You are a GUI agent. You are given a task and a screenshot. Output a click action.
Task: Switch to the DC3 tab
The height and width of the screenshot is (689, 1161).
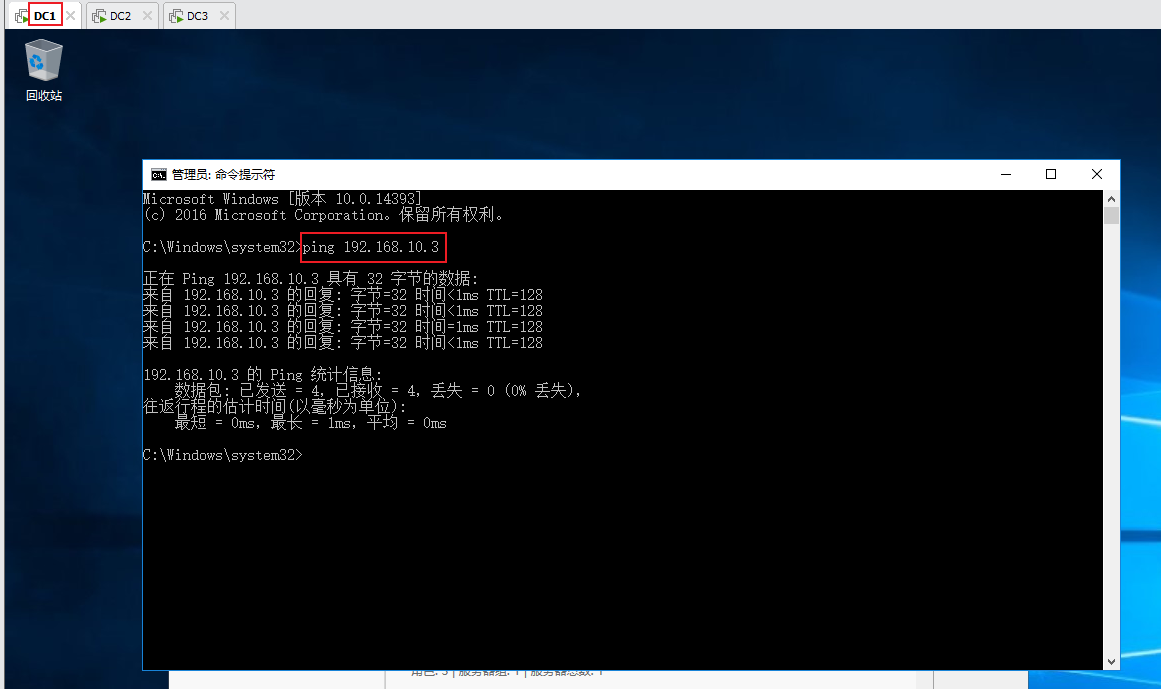click(197, 16)
